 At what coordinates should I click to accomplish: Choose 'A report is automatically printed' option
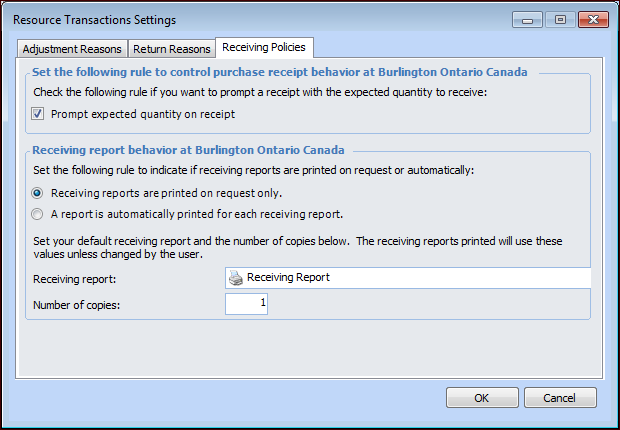(x=38, y=213)
